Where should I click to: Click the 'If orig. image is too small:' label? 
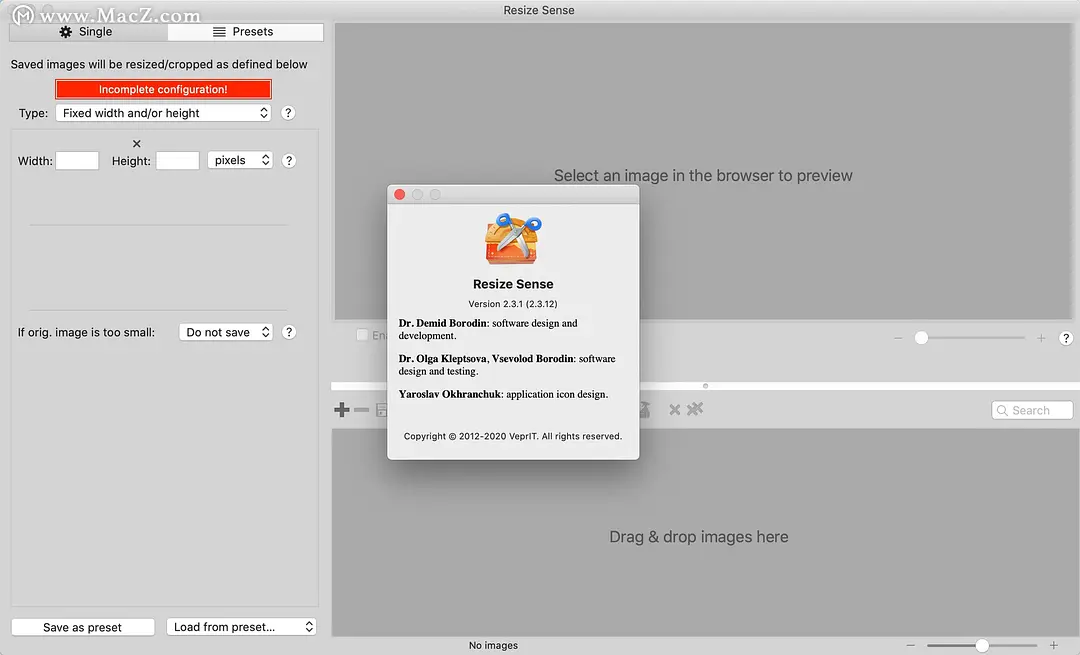pos(86,332)
